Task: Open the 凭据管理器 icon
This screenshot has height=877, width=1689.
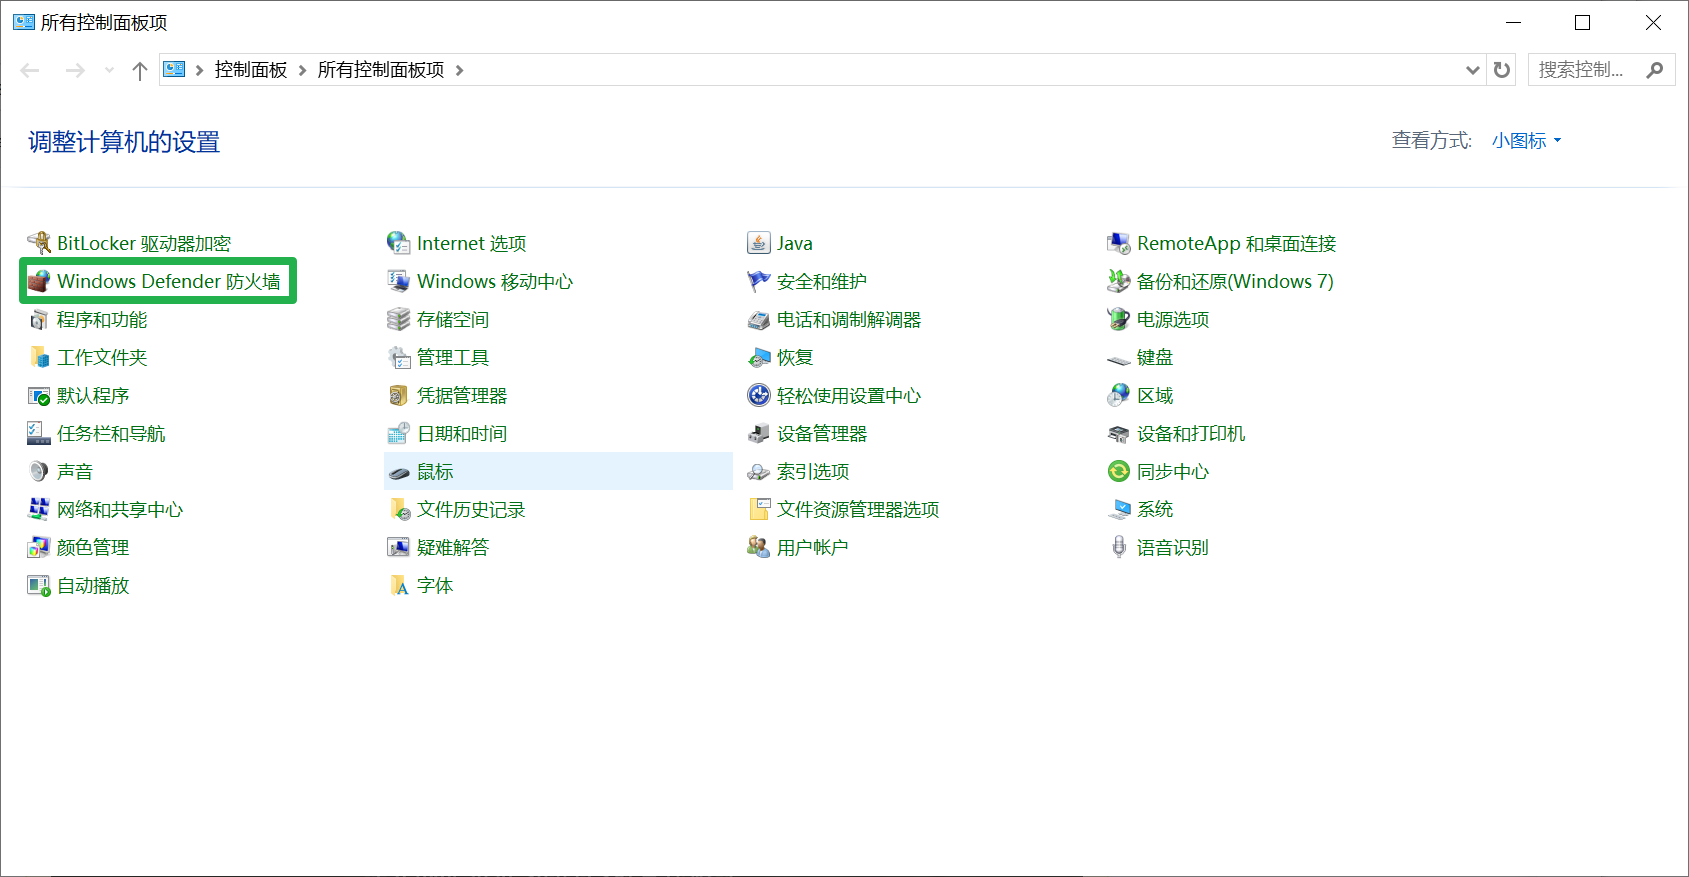Action: [399, 395]
